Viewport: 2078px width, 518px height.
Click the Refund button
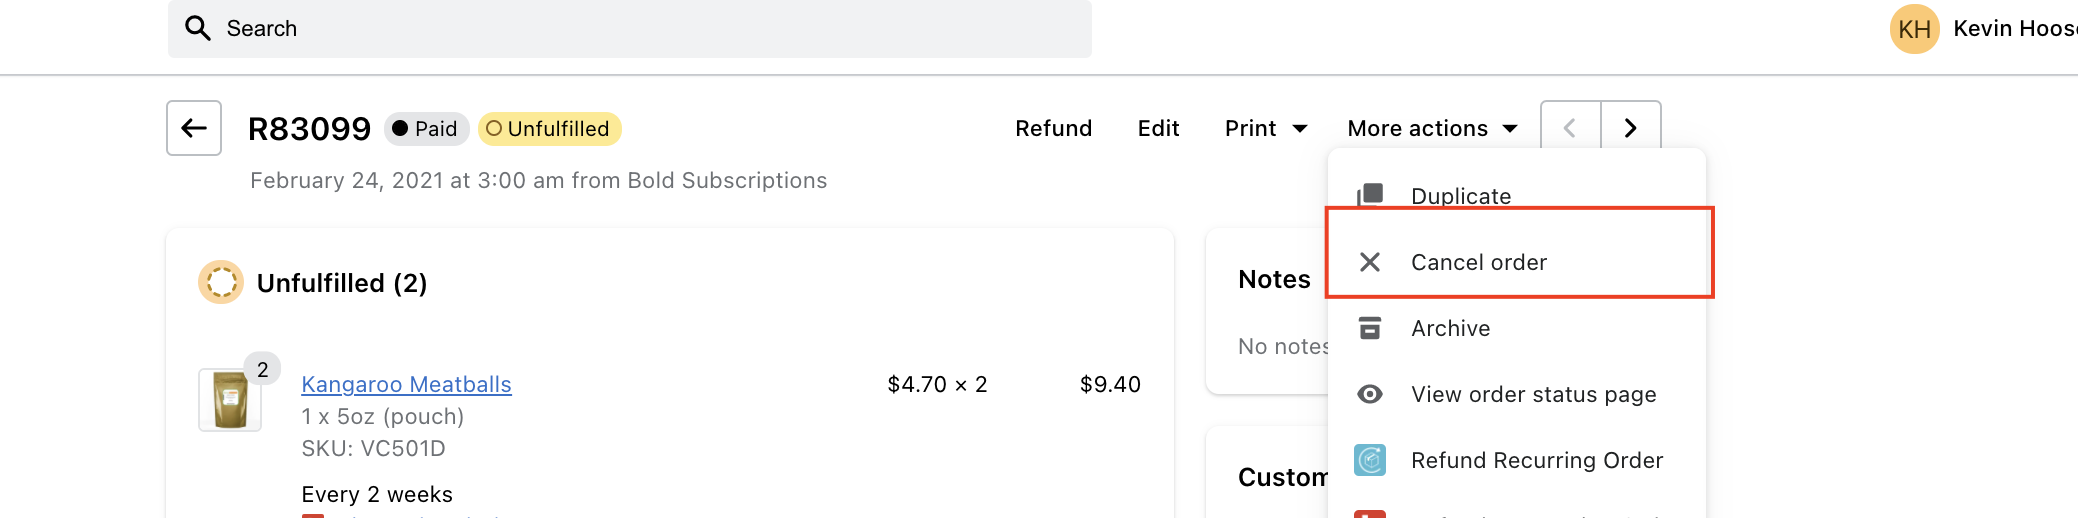1054,128
